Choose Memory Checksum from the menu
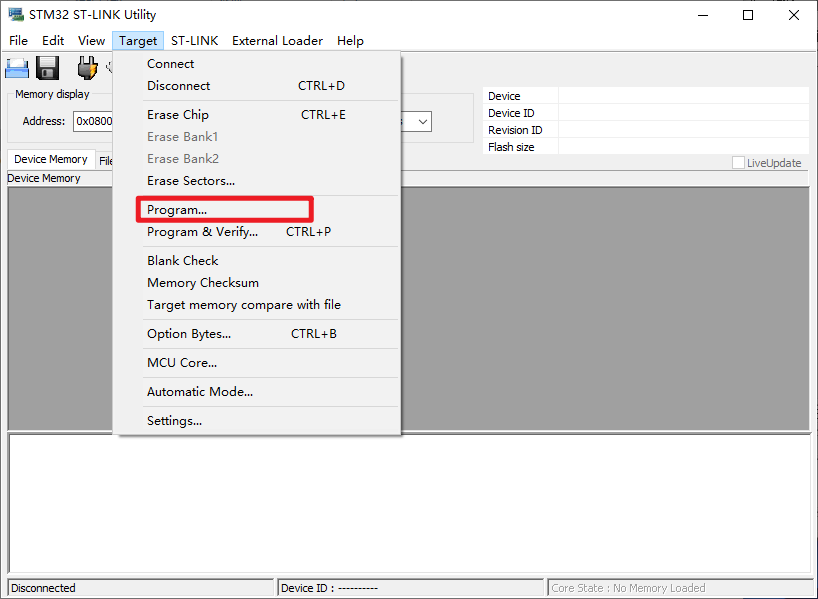 click(257, 282)
